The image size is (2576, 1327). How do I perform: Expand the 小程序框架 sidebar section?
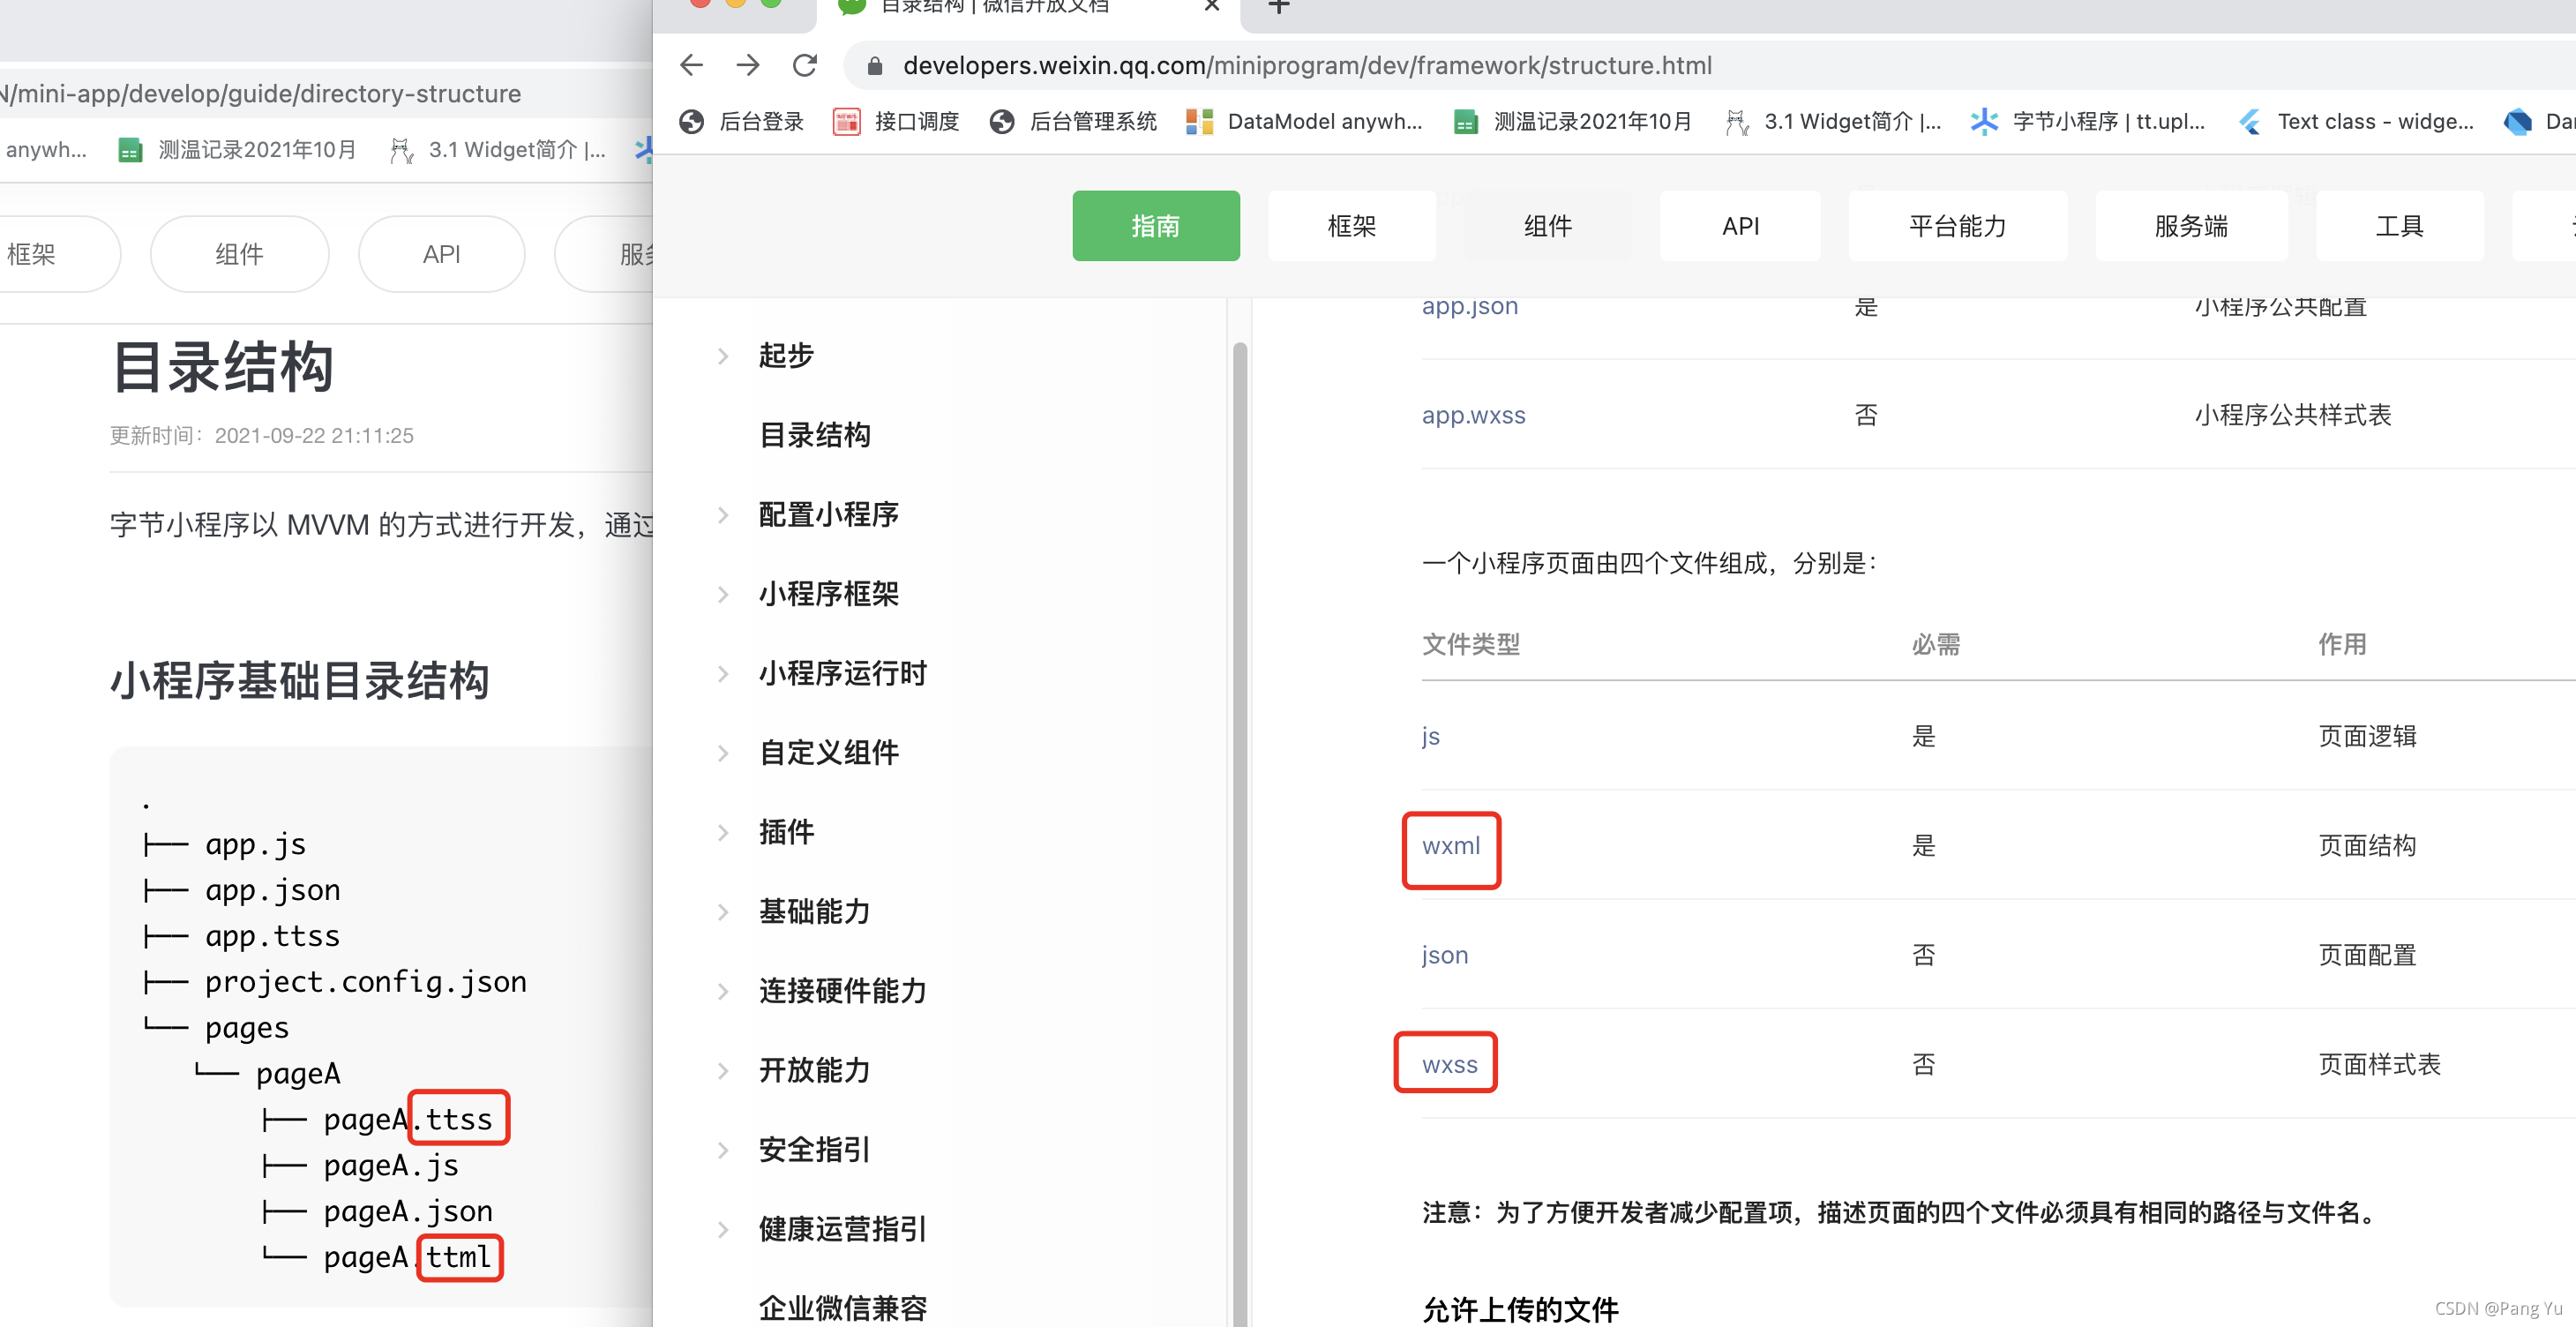click(722, 594)
